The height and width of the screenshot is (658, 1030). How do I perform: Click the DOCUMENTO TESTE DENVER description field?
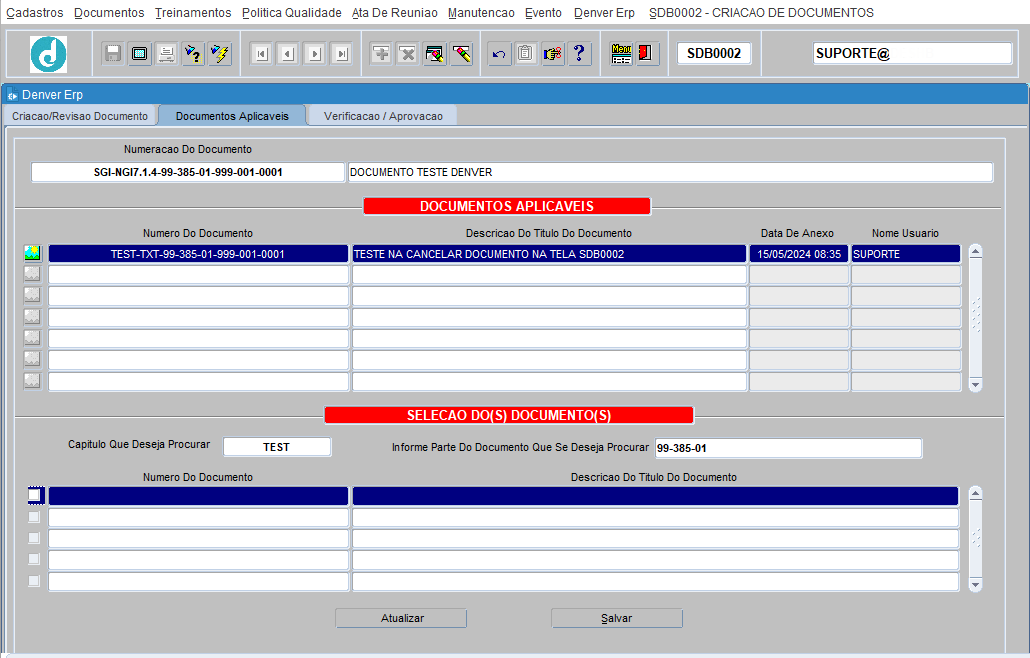(x=671, y=172)
